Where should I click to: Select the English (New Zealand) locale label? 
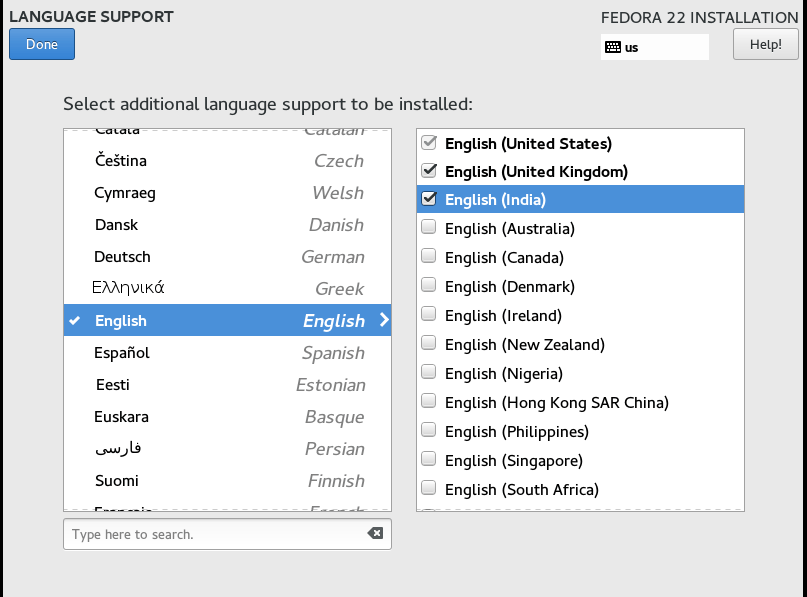[525, 344]
